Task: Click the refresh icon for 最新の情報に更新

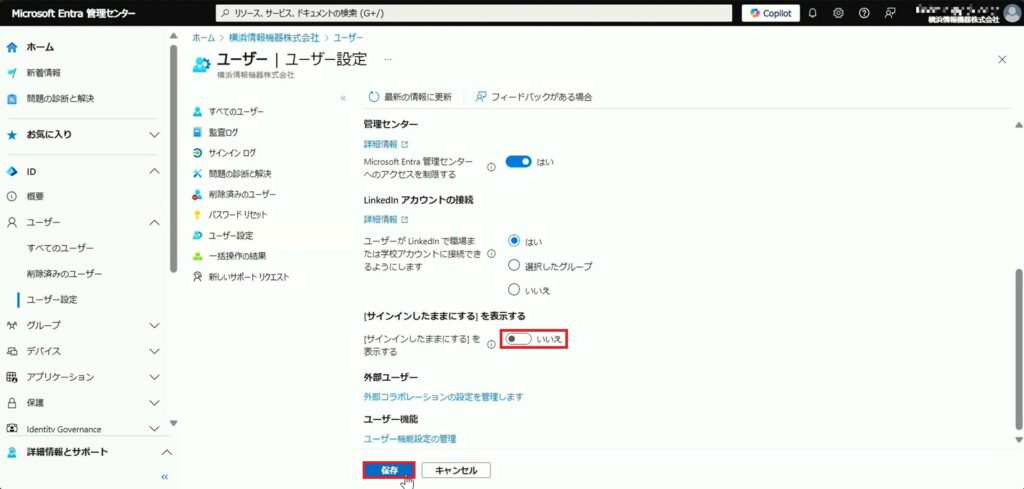Action: tap(374, 97)
